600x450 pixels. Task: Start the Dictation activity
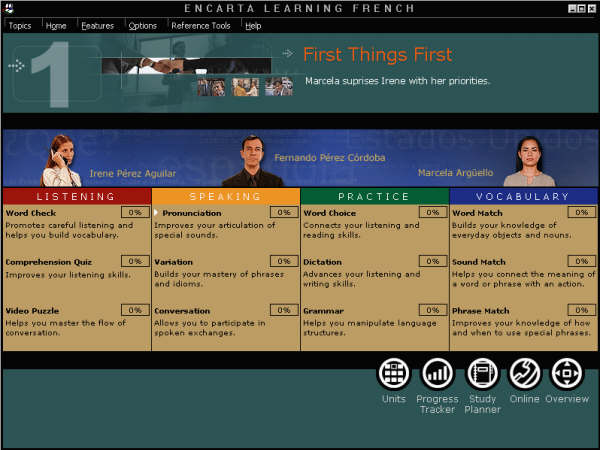point(322,262)
